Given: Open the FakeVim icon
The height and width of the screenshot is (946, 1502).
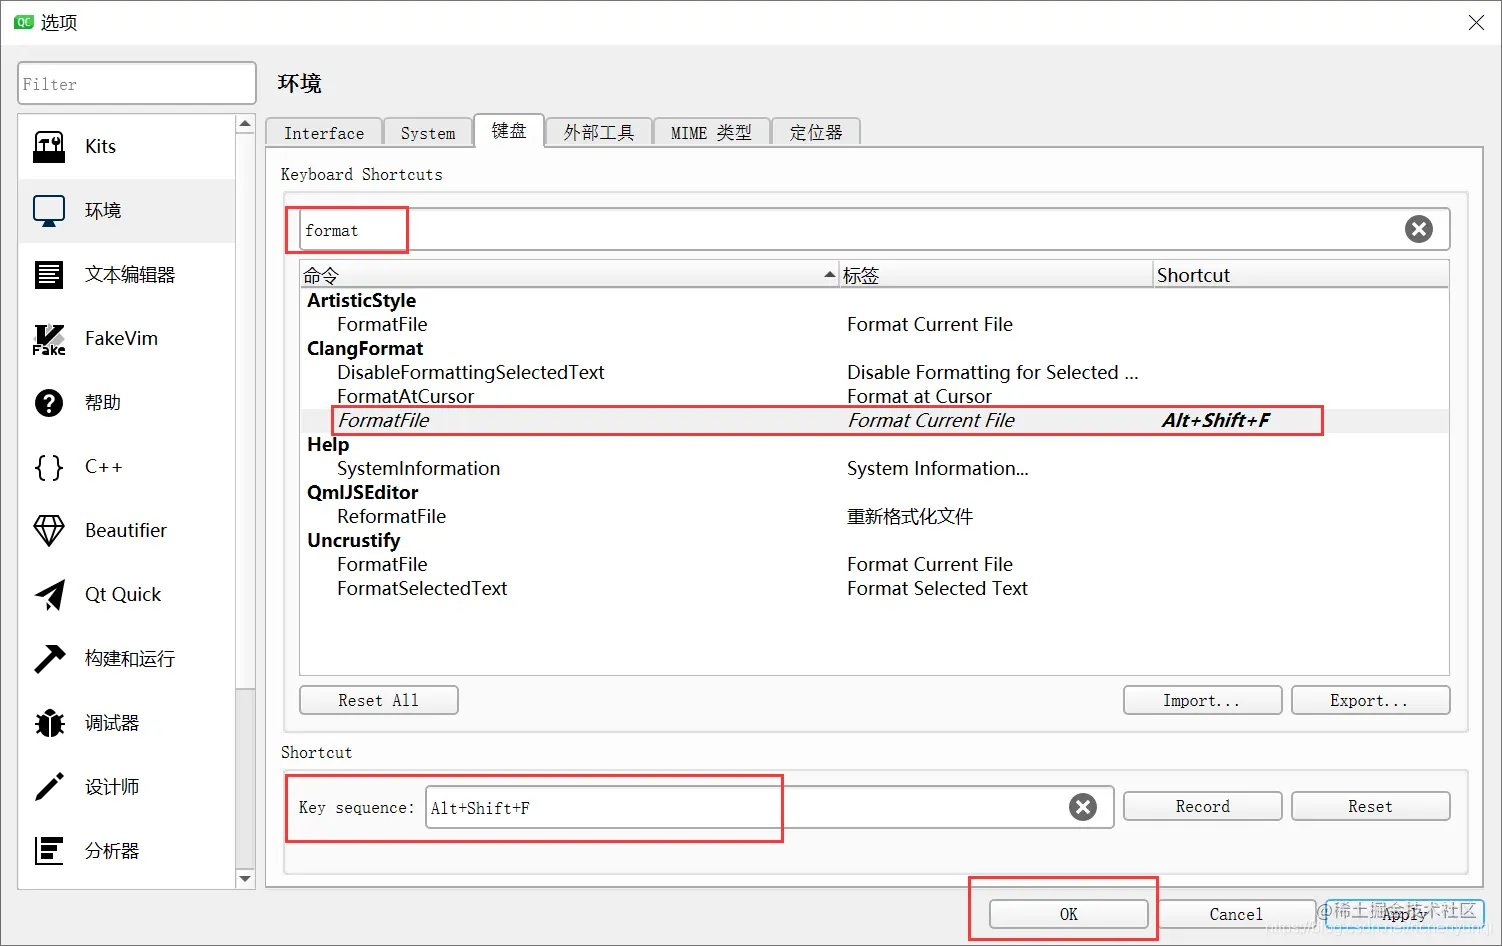Looking at the screenshot, I should tap(49, 339).
